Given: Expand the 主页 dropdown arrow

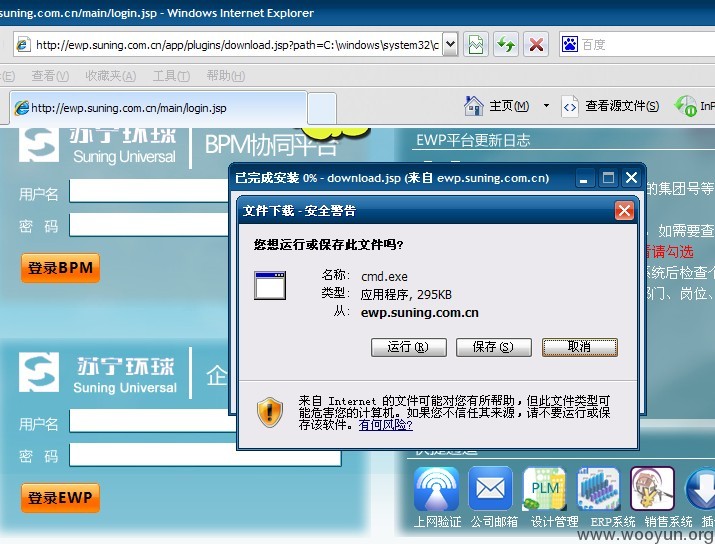Looking at the screenshot, I should click(x=546, y=106).
